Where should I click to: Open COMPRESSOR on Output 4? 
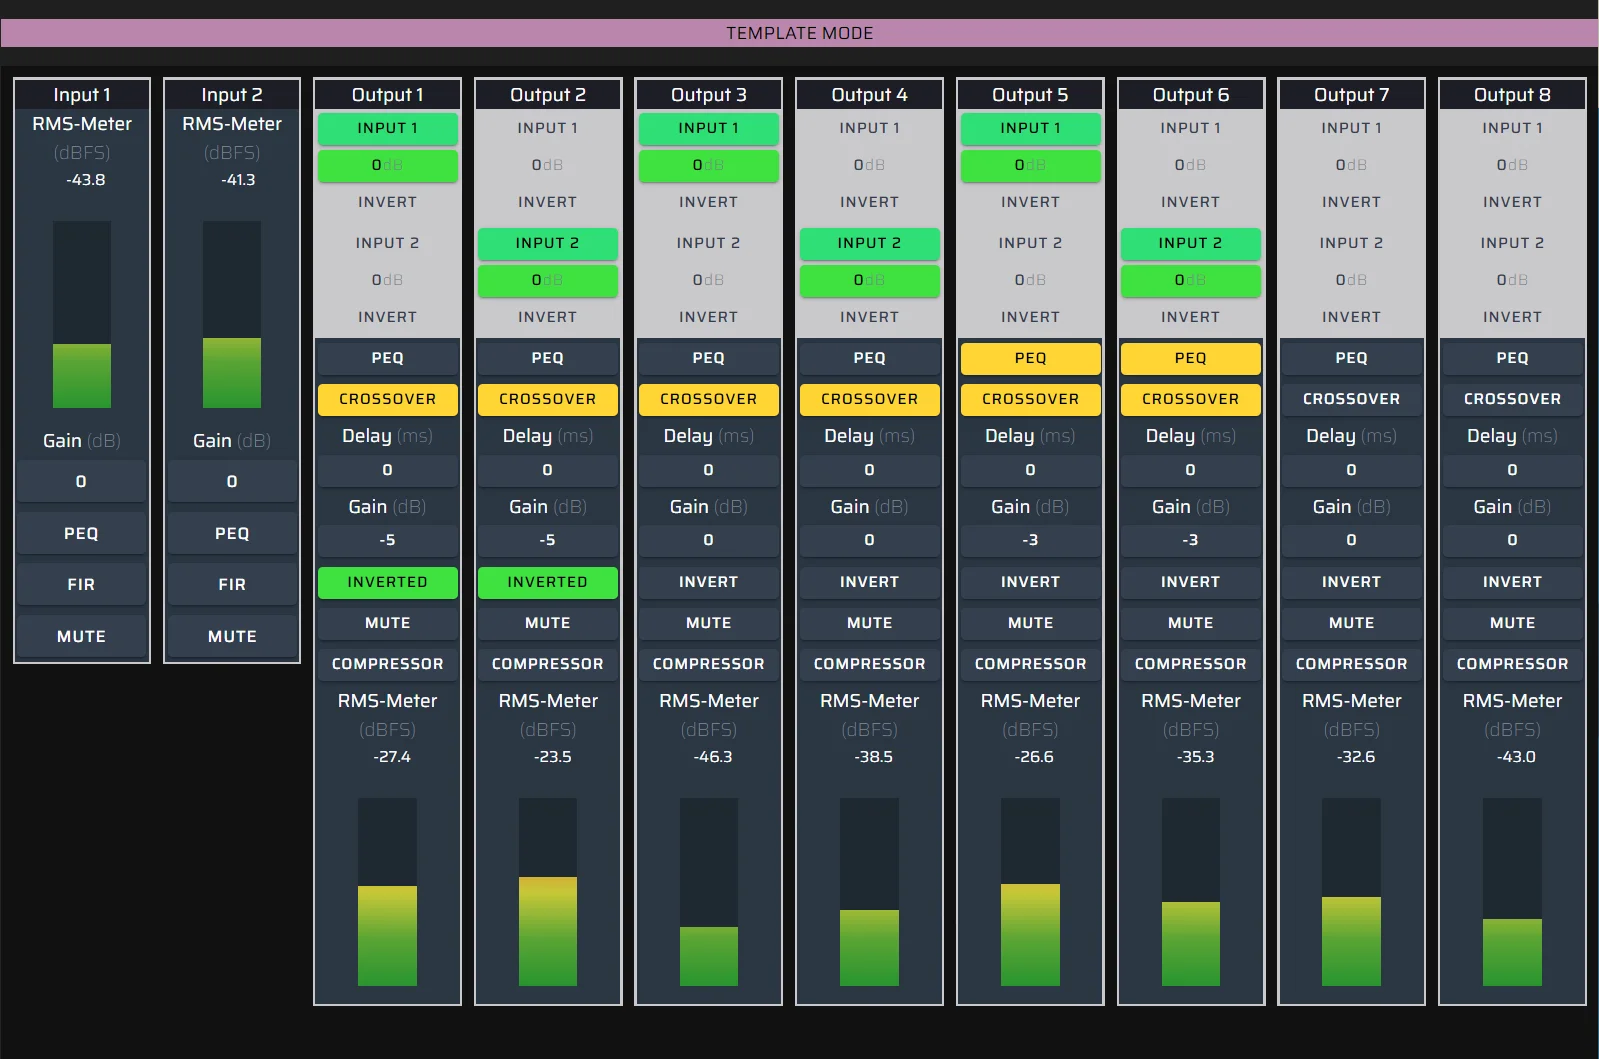click(x=869, y=664)
